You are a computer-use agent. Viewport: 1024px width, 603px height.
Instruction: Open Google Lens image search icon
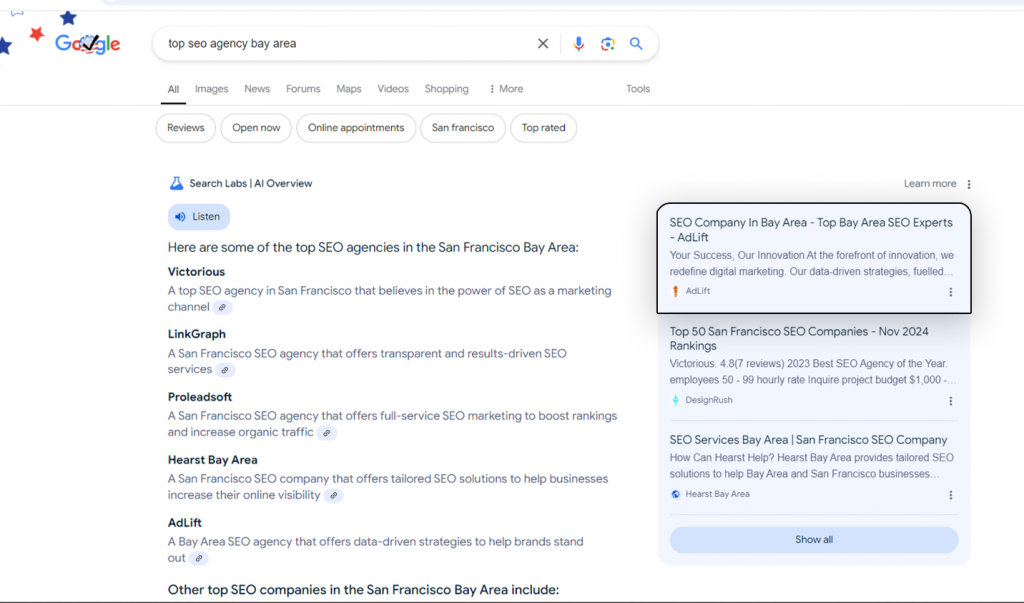(608, 43)
